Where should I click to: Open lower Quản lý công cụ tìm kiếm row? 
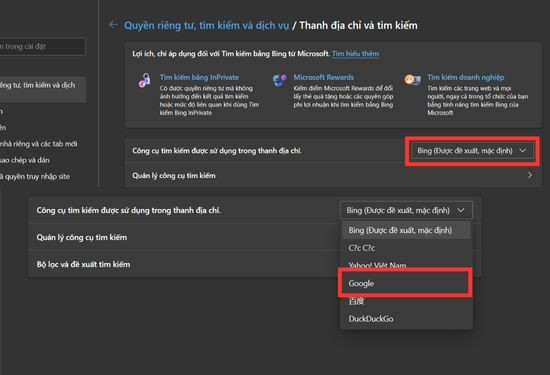pyautogui.click(x=184, y=237)
